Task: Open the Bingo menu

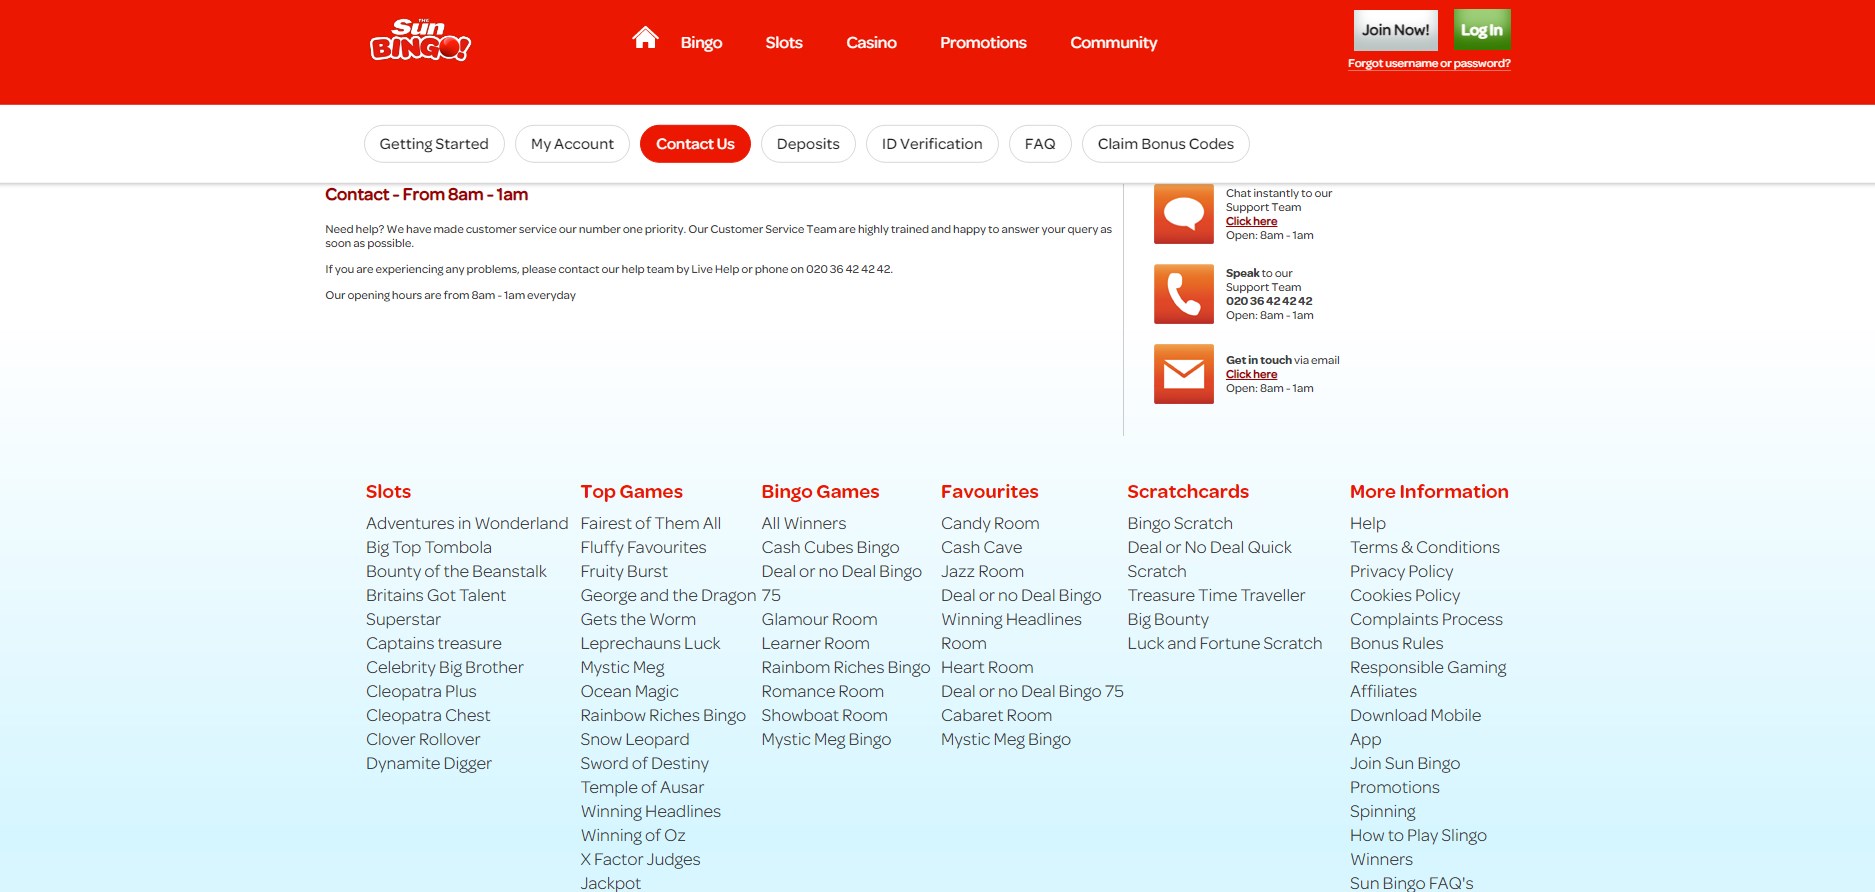Action: [x=701, y=43]
